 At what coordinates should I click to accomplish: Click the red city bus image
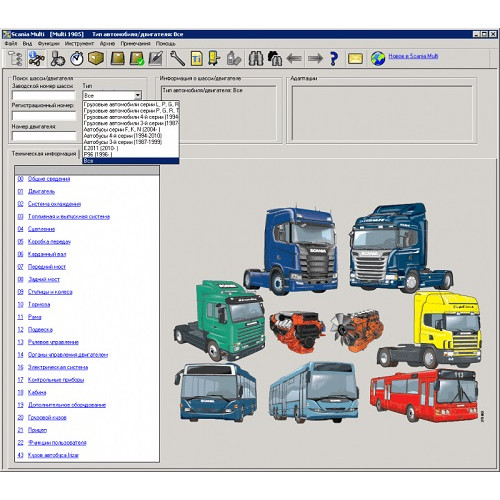424,395
